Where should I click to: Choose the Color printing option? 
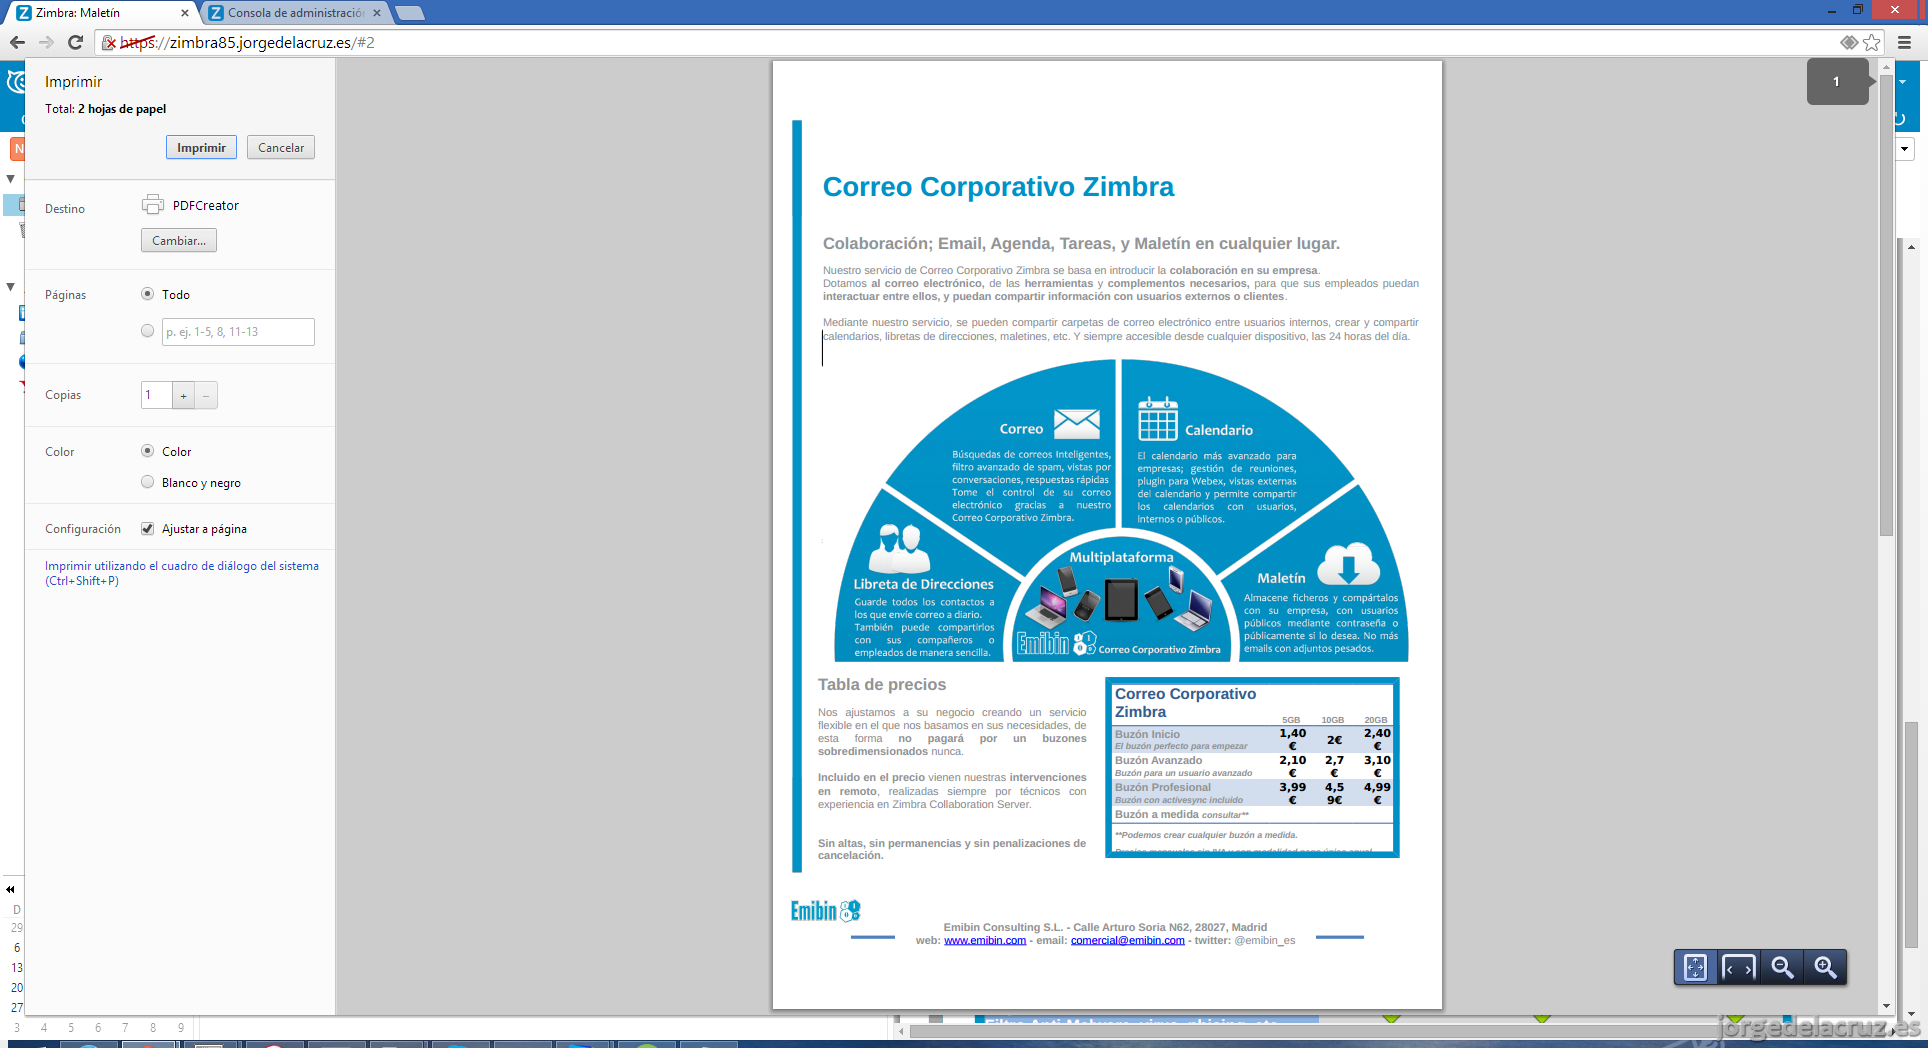148,451
